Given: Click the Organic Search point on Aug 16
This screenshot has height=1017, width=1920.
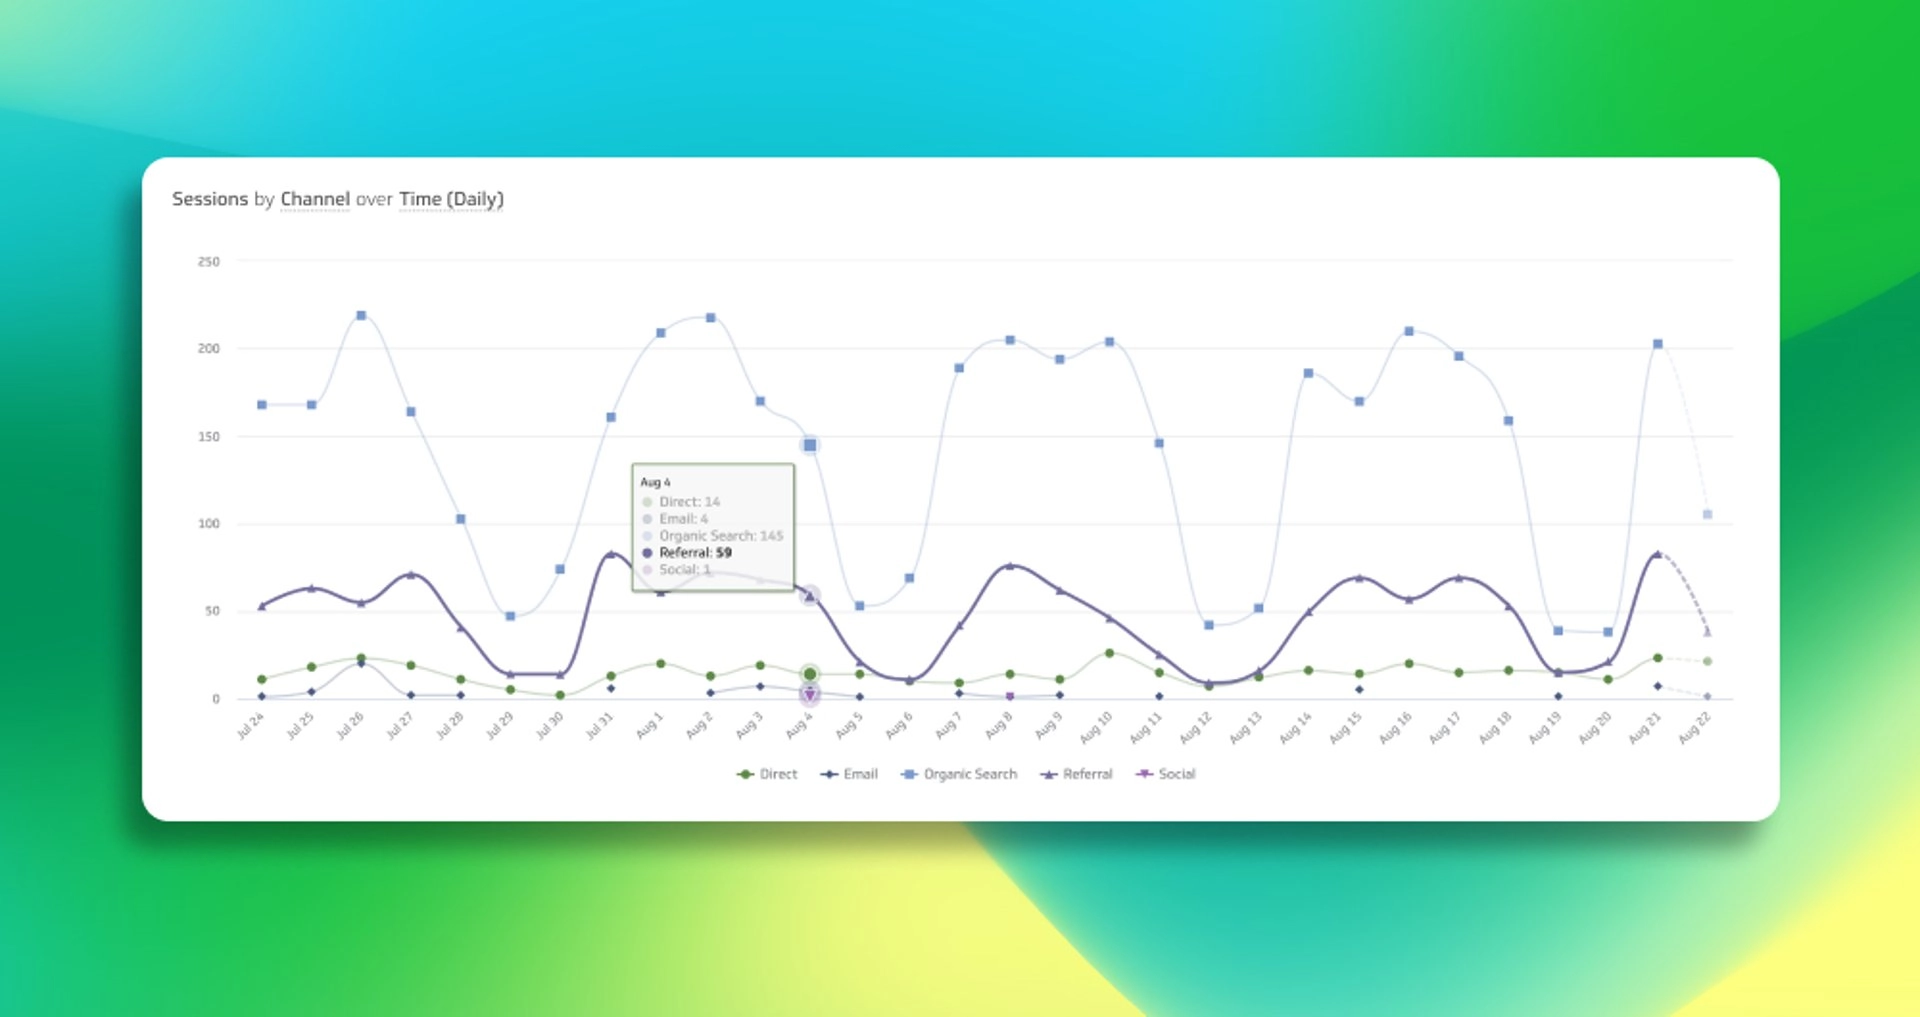Looking at the screenshot, I should pyautogui.click(x=1409, y=331).
